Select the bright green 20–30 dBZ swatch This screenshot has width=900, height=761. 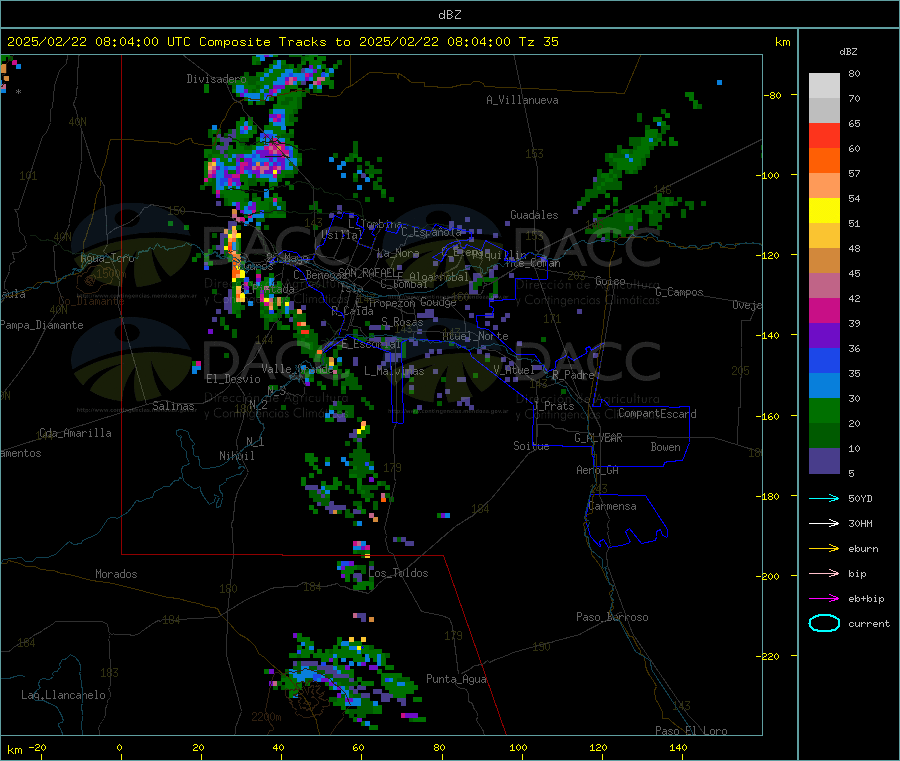(x=824, y=410)
